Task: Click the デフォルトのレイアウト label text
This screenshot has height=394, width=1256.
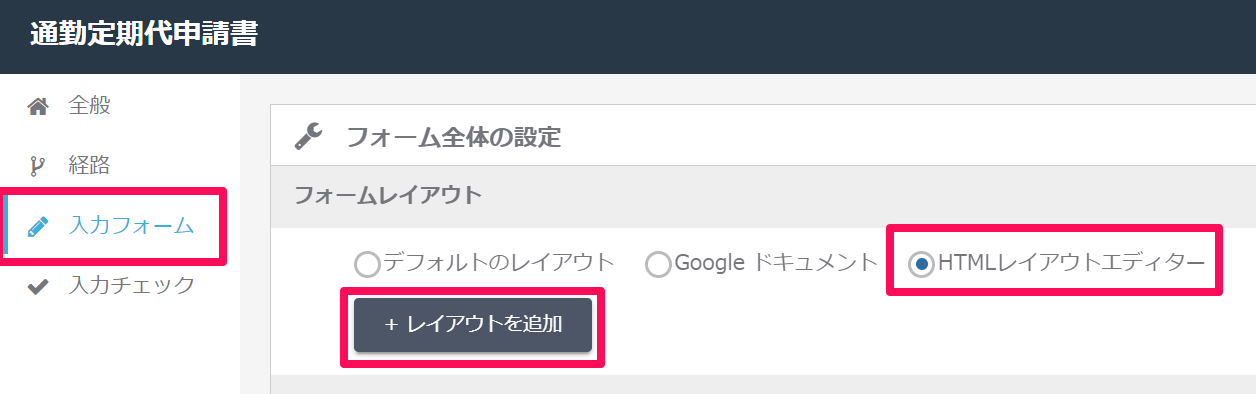Action: tap(499, 264)
